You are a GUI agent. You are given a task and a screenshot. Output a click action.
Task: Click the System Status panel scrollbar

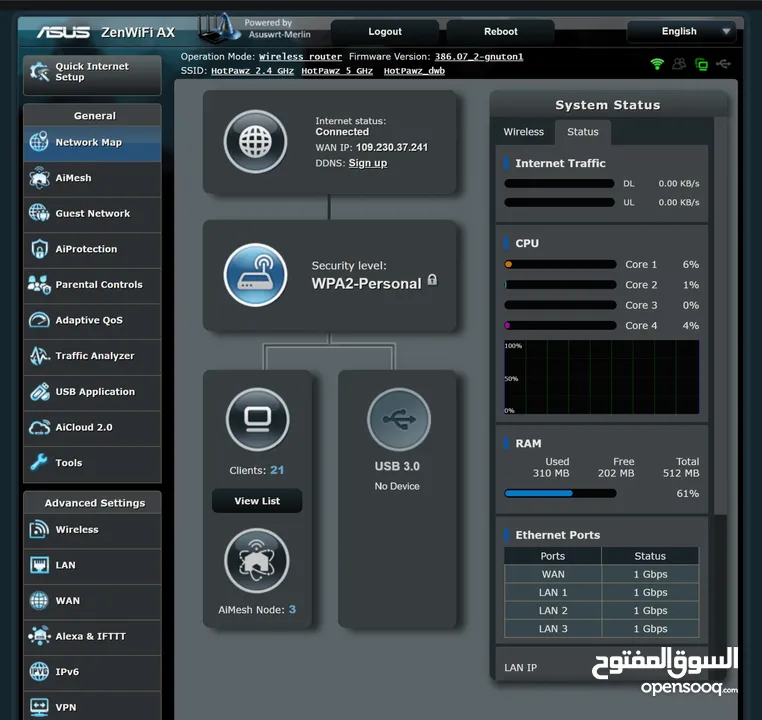click(x=721, y=316)
